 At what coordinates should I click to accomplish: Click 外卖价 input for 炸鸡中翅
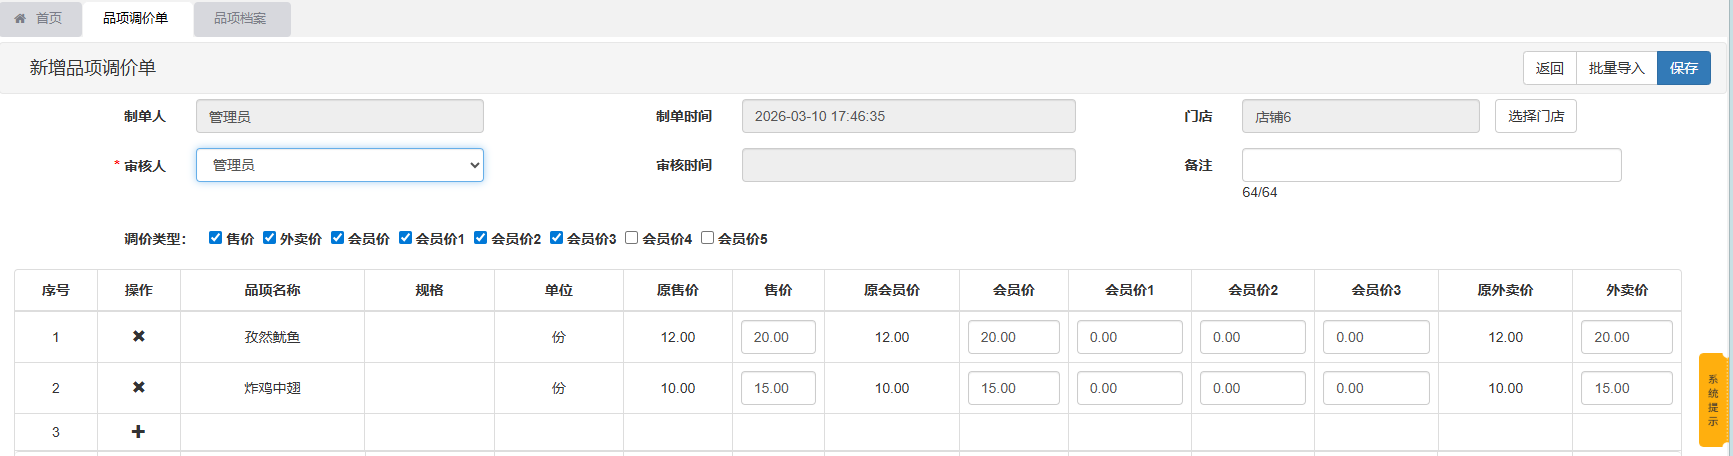(x=1626, y=388)
